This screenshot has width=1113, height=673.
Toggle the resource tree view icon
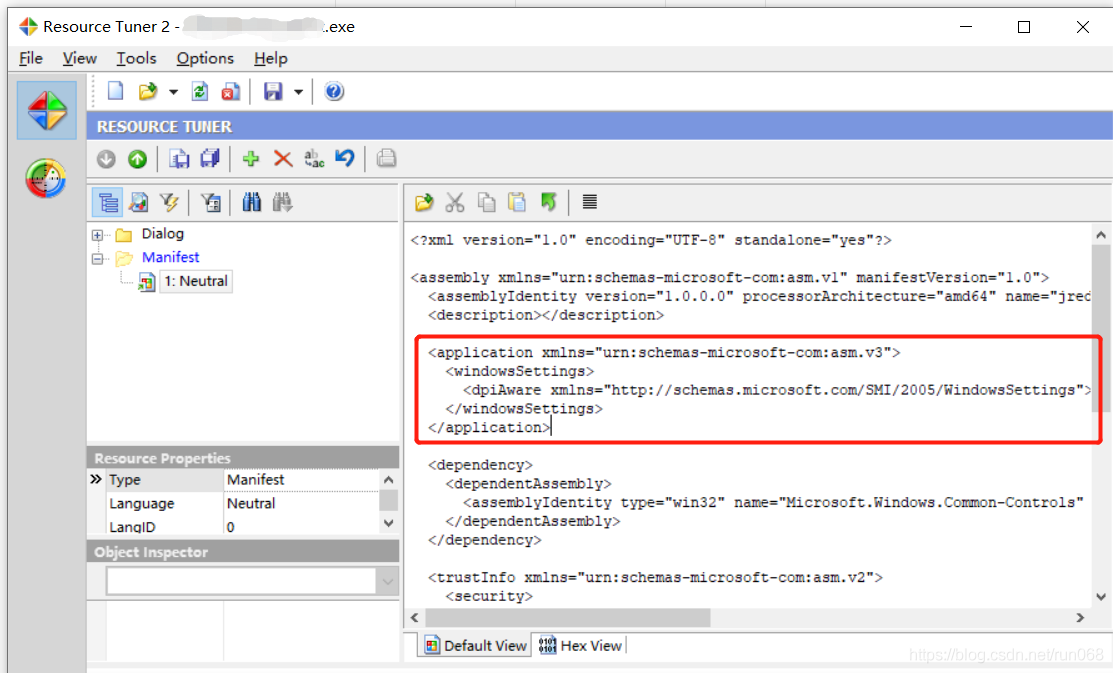coord(108,203)
